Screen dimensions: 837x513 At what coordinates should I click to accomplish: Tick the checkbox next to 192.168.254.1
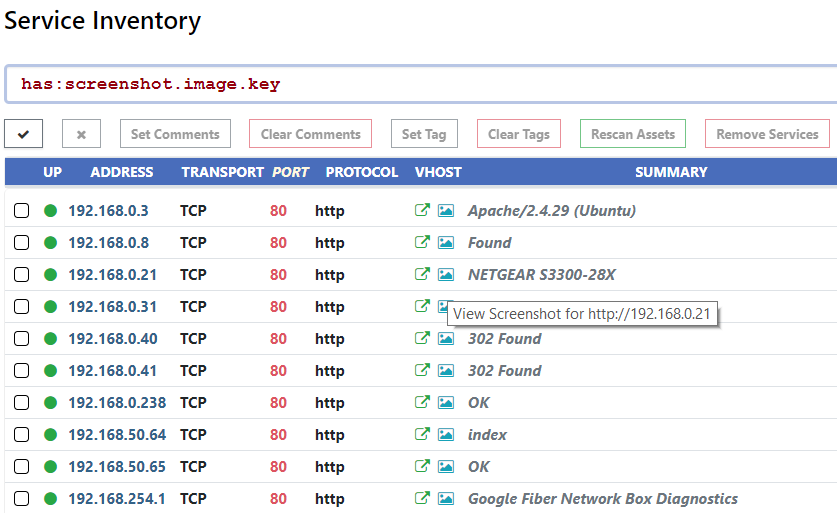tap(22, 499)
